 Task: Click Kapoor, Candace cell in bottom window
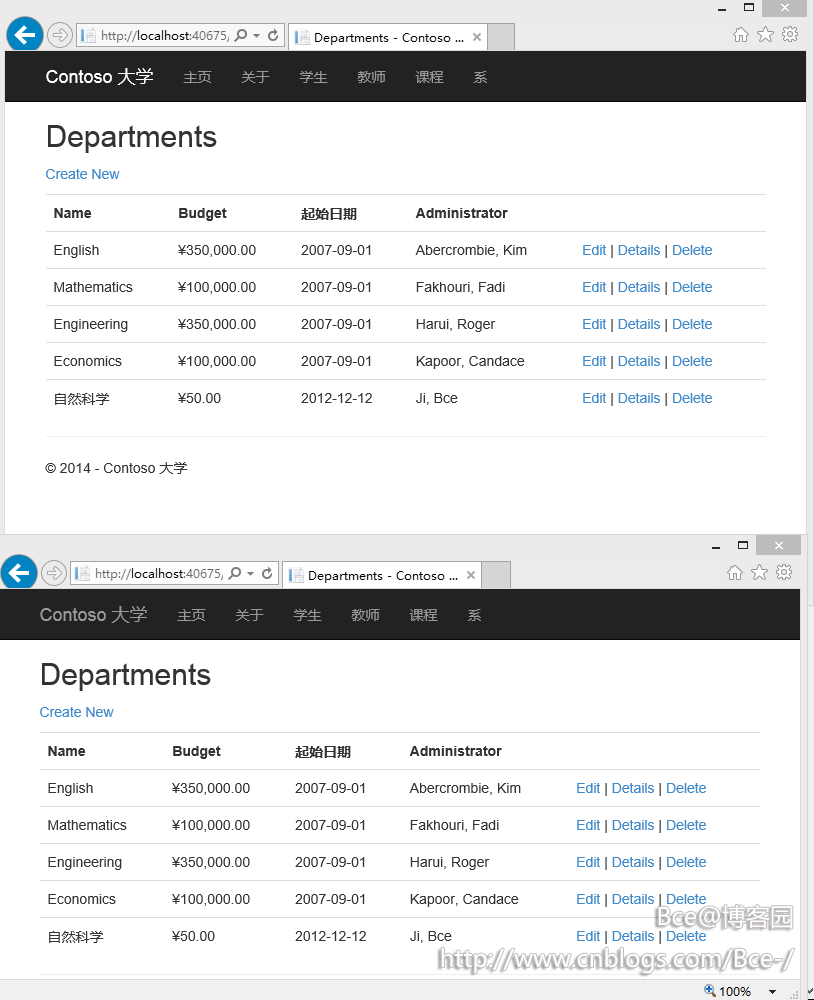pyautogui.click(x=464, y=899)
